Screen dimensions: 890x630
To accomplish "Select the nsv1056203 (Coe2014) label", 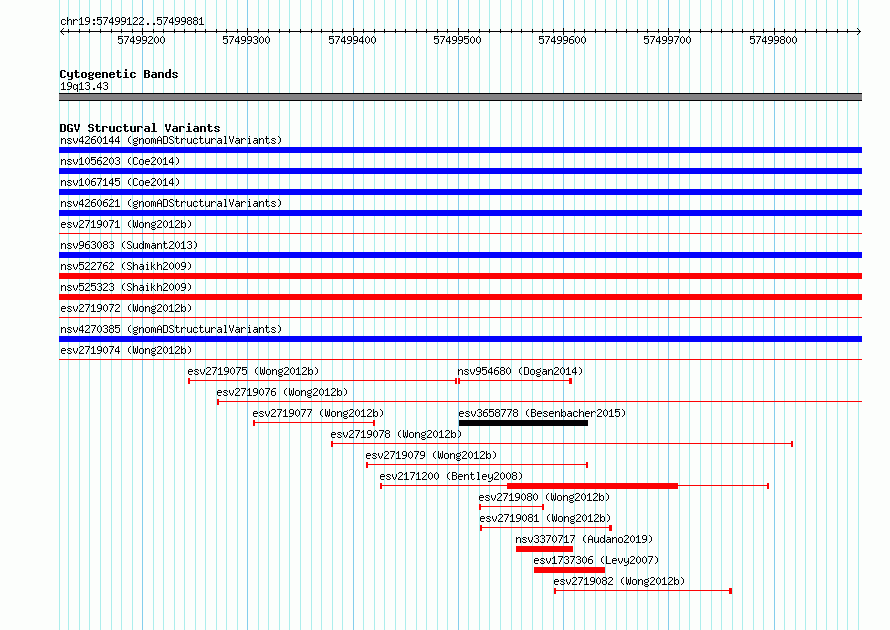I will pyautogui.click(x=120, y=161).
